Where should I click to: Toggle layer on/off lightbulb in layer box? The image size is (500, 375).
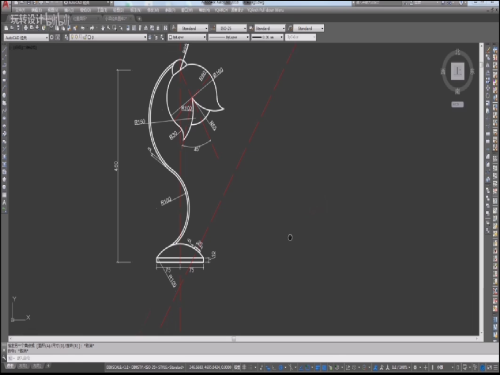[x=73, y=37]
